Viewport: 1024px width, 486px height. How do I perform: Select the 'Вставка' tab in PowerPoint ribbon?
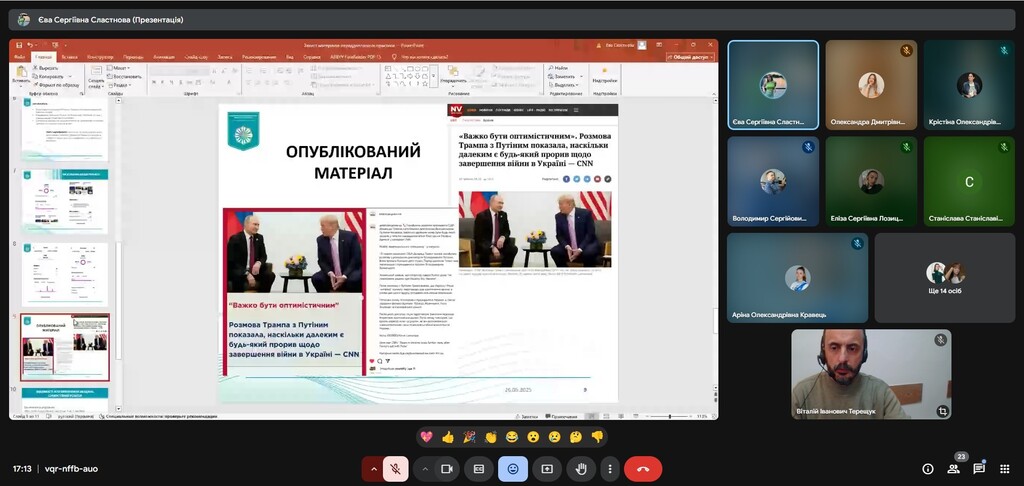[x=69, y=57]
